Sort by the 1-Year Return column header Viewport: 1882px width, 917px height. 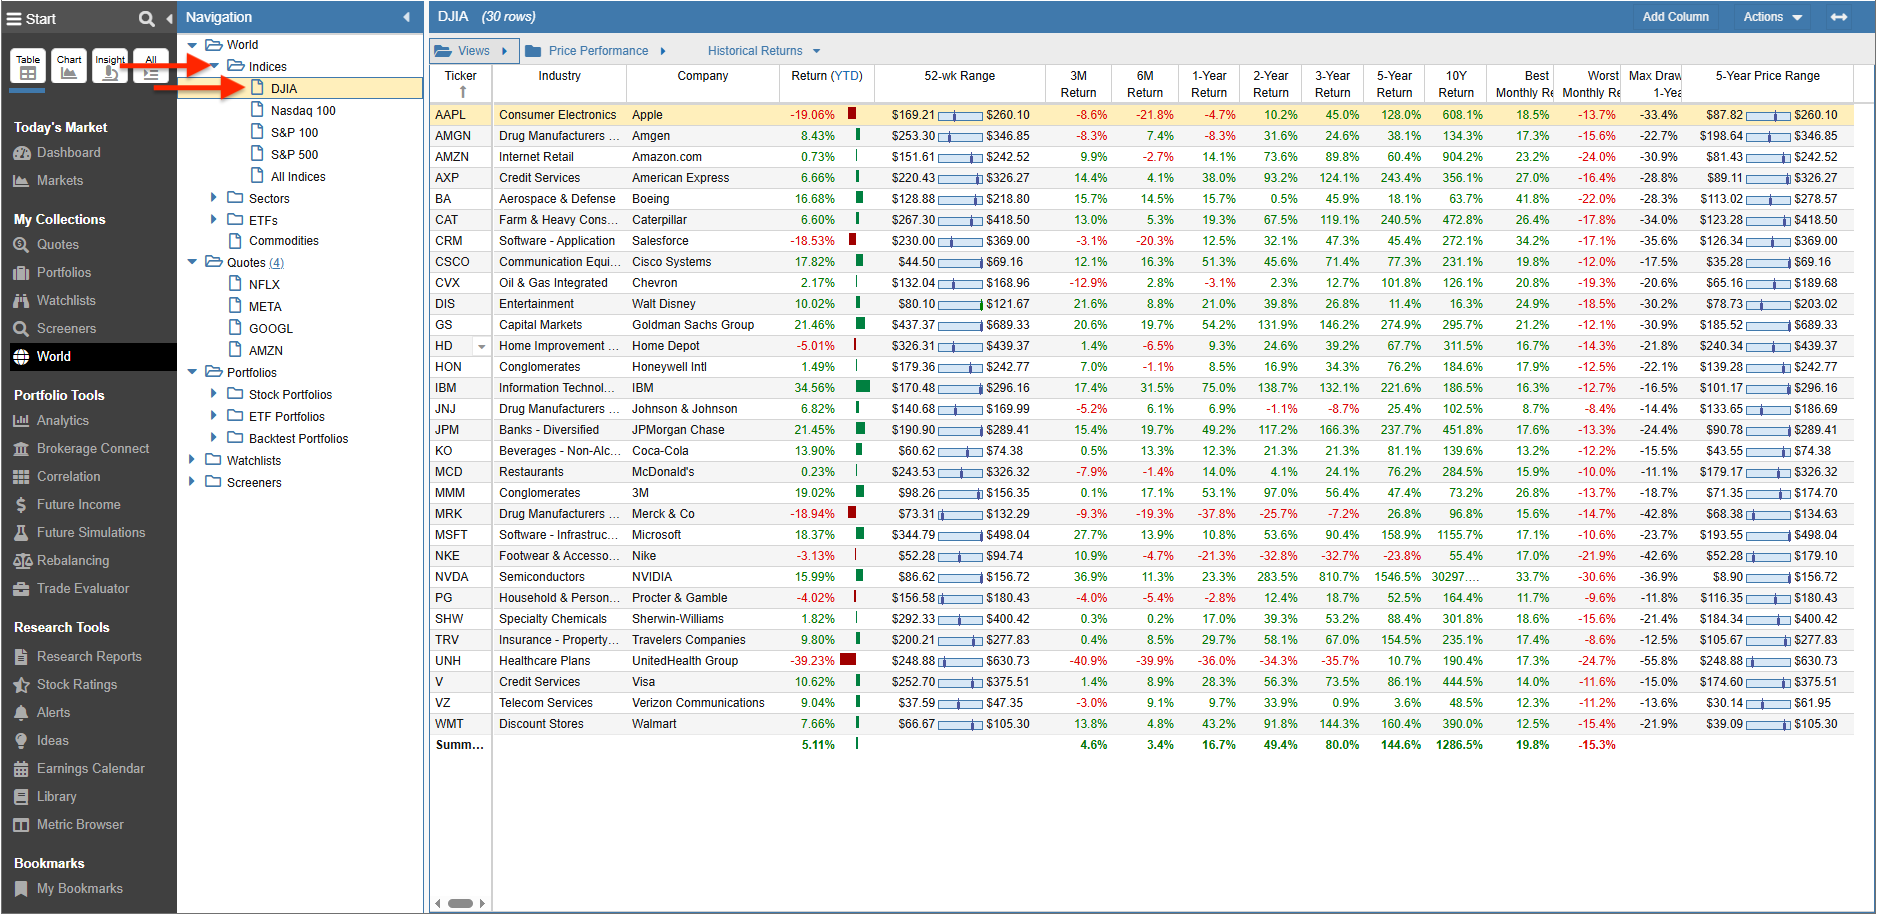pyautogui.click(x=1209, y=84)
